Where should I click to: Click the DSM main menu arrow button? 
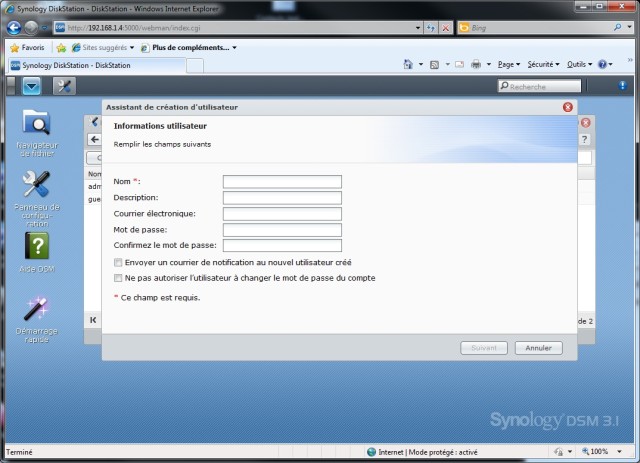point(32,86)
